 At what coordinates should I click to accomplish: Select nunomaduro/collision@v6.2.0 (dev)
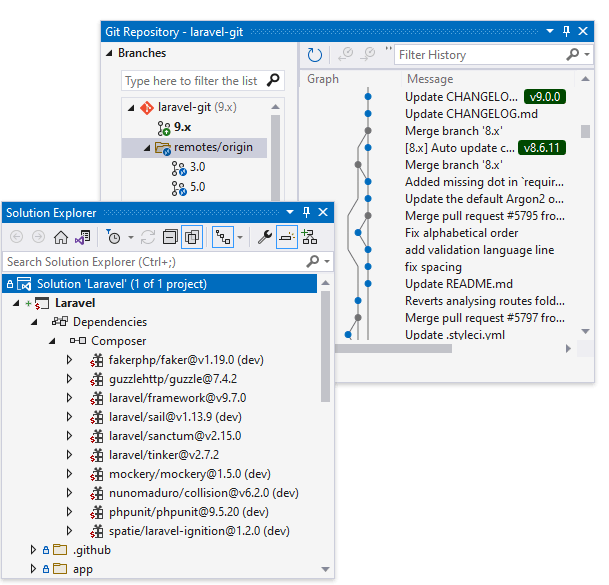point(204,493)
